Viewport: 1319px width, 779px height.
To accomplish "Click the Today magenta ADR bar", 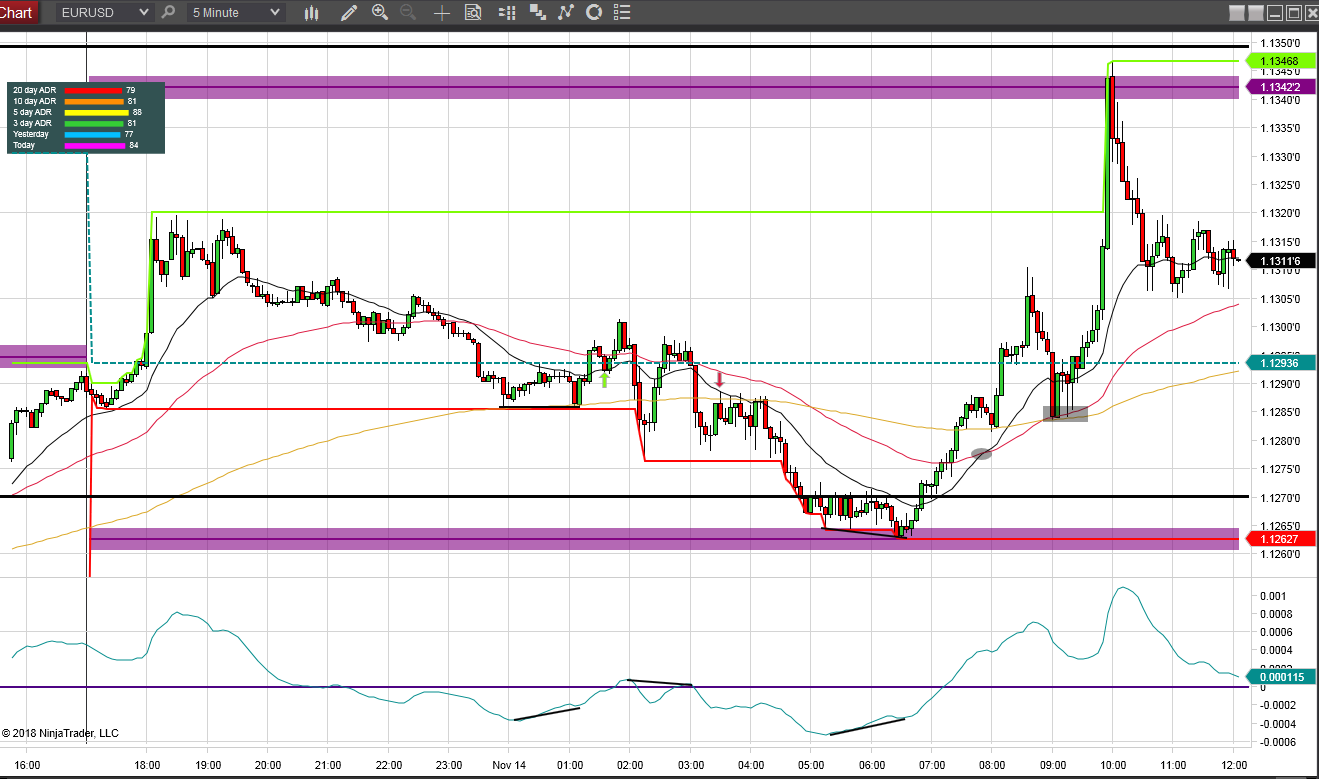I will click(x=94, y=145).
